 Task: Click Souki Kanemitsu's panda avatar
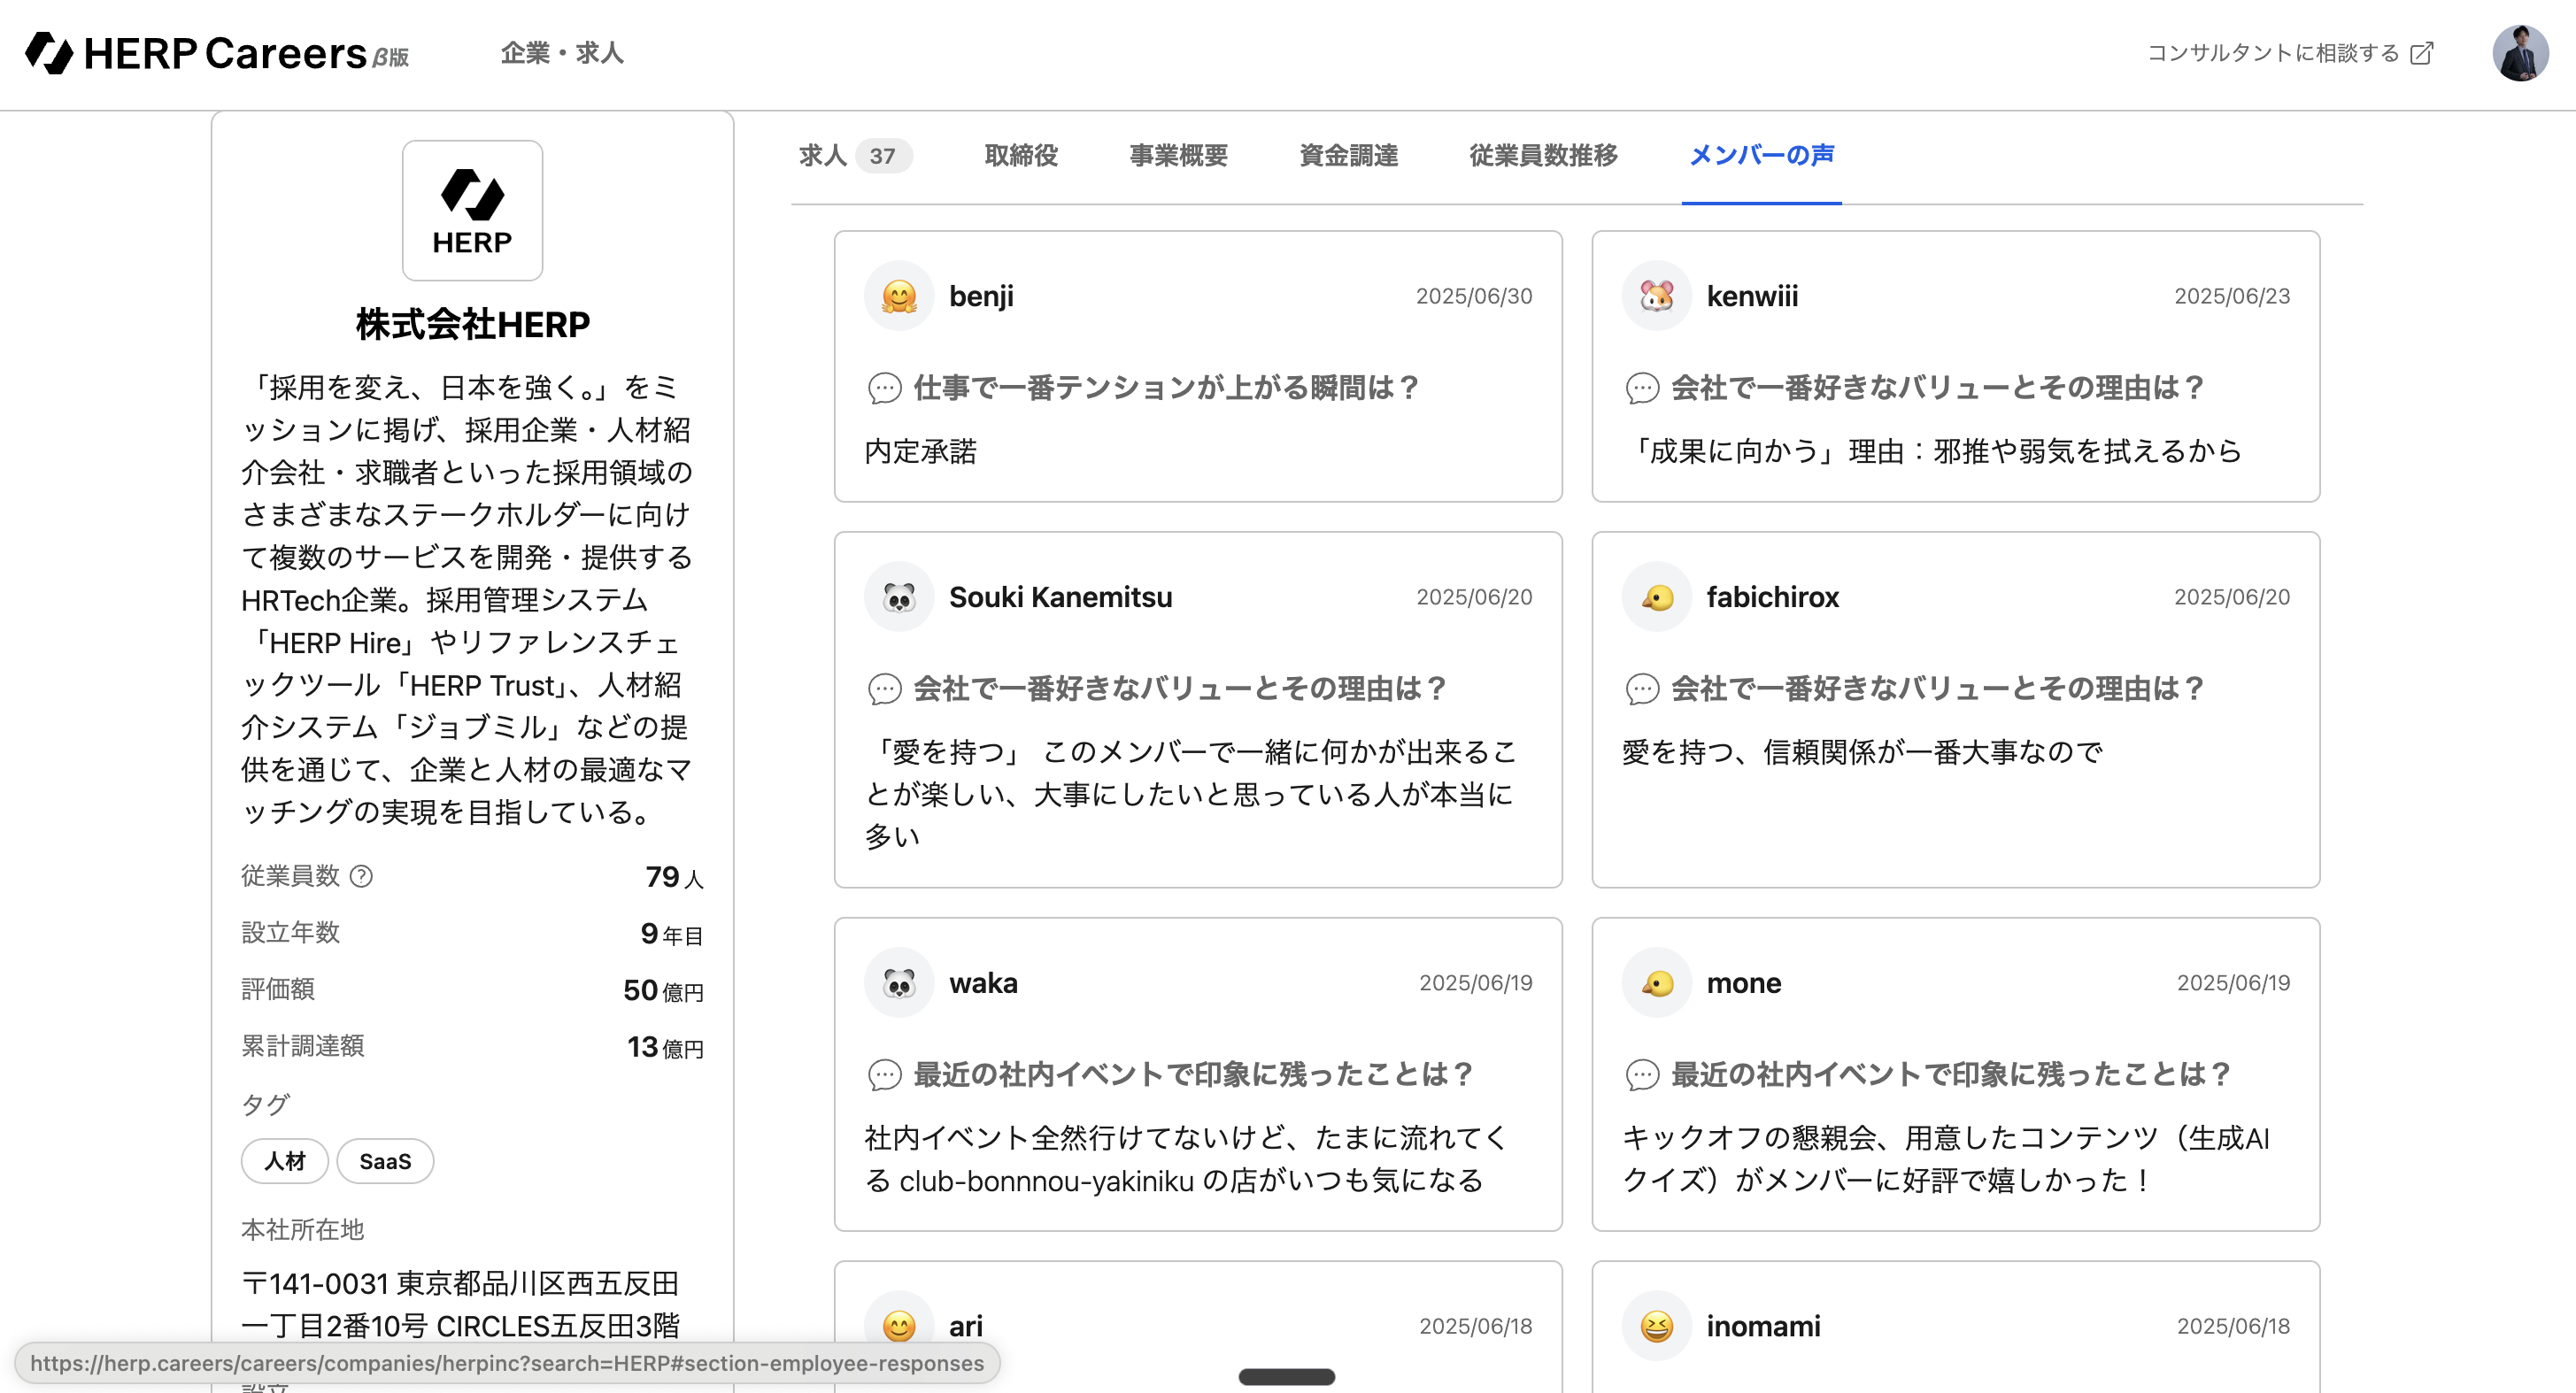point(899,598)
